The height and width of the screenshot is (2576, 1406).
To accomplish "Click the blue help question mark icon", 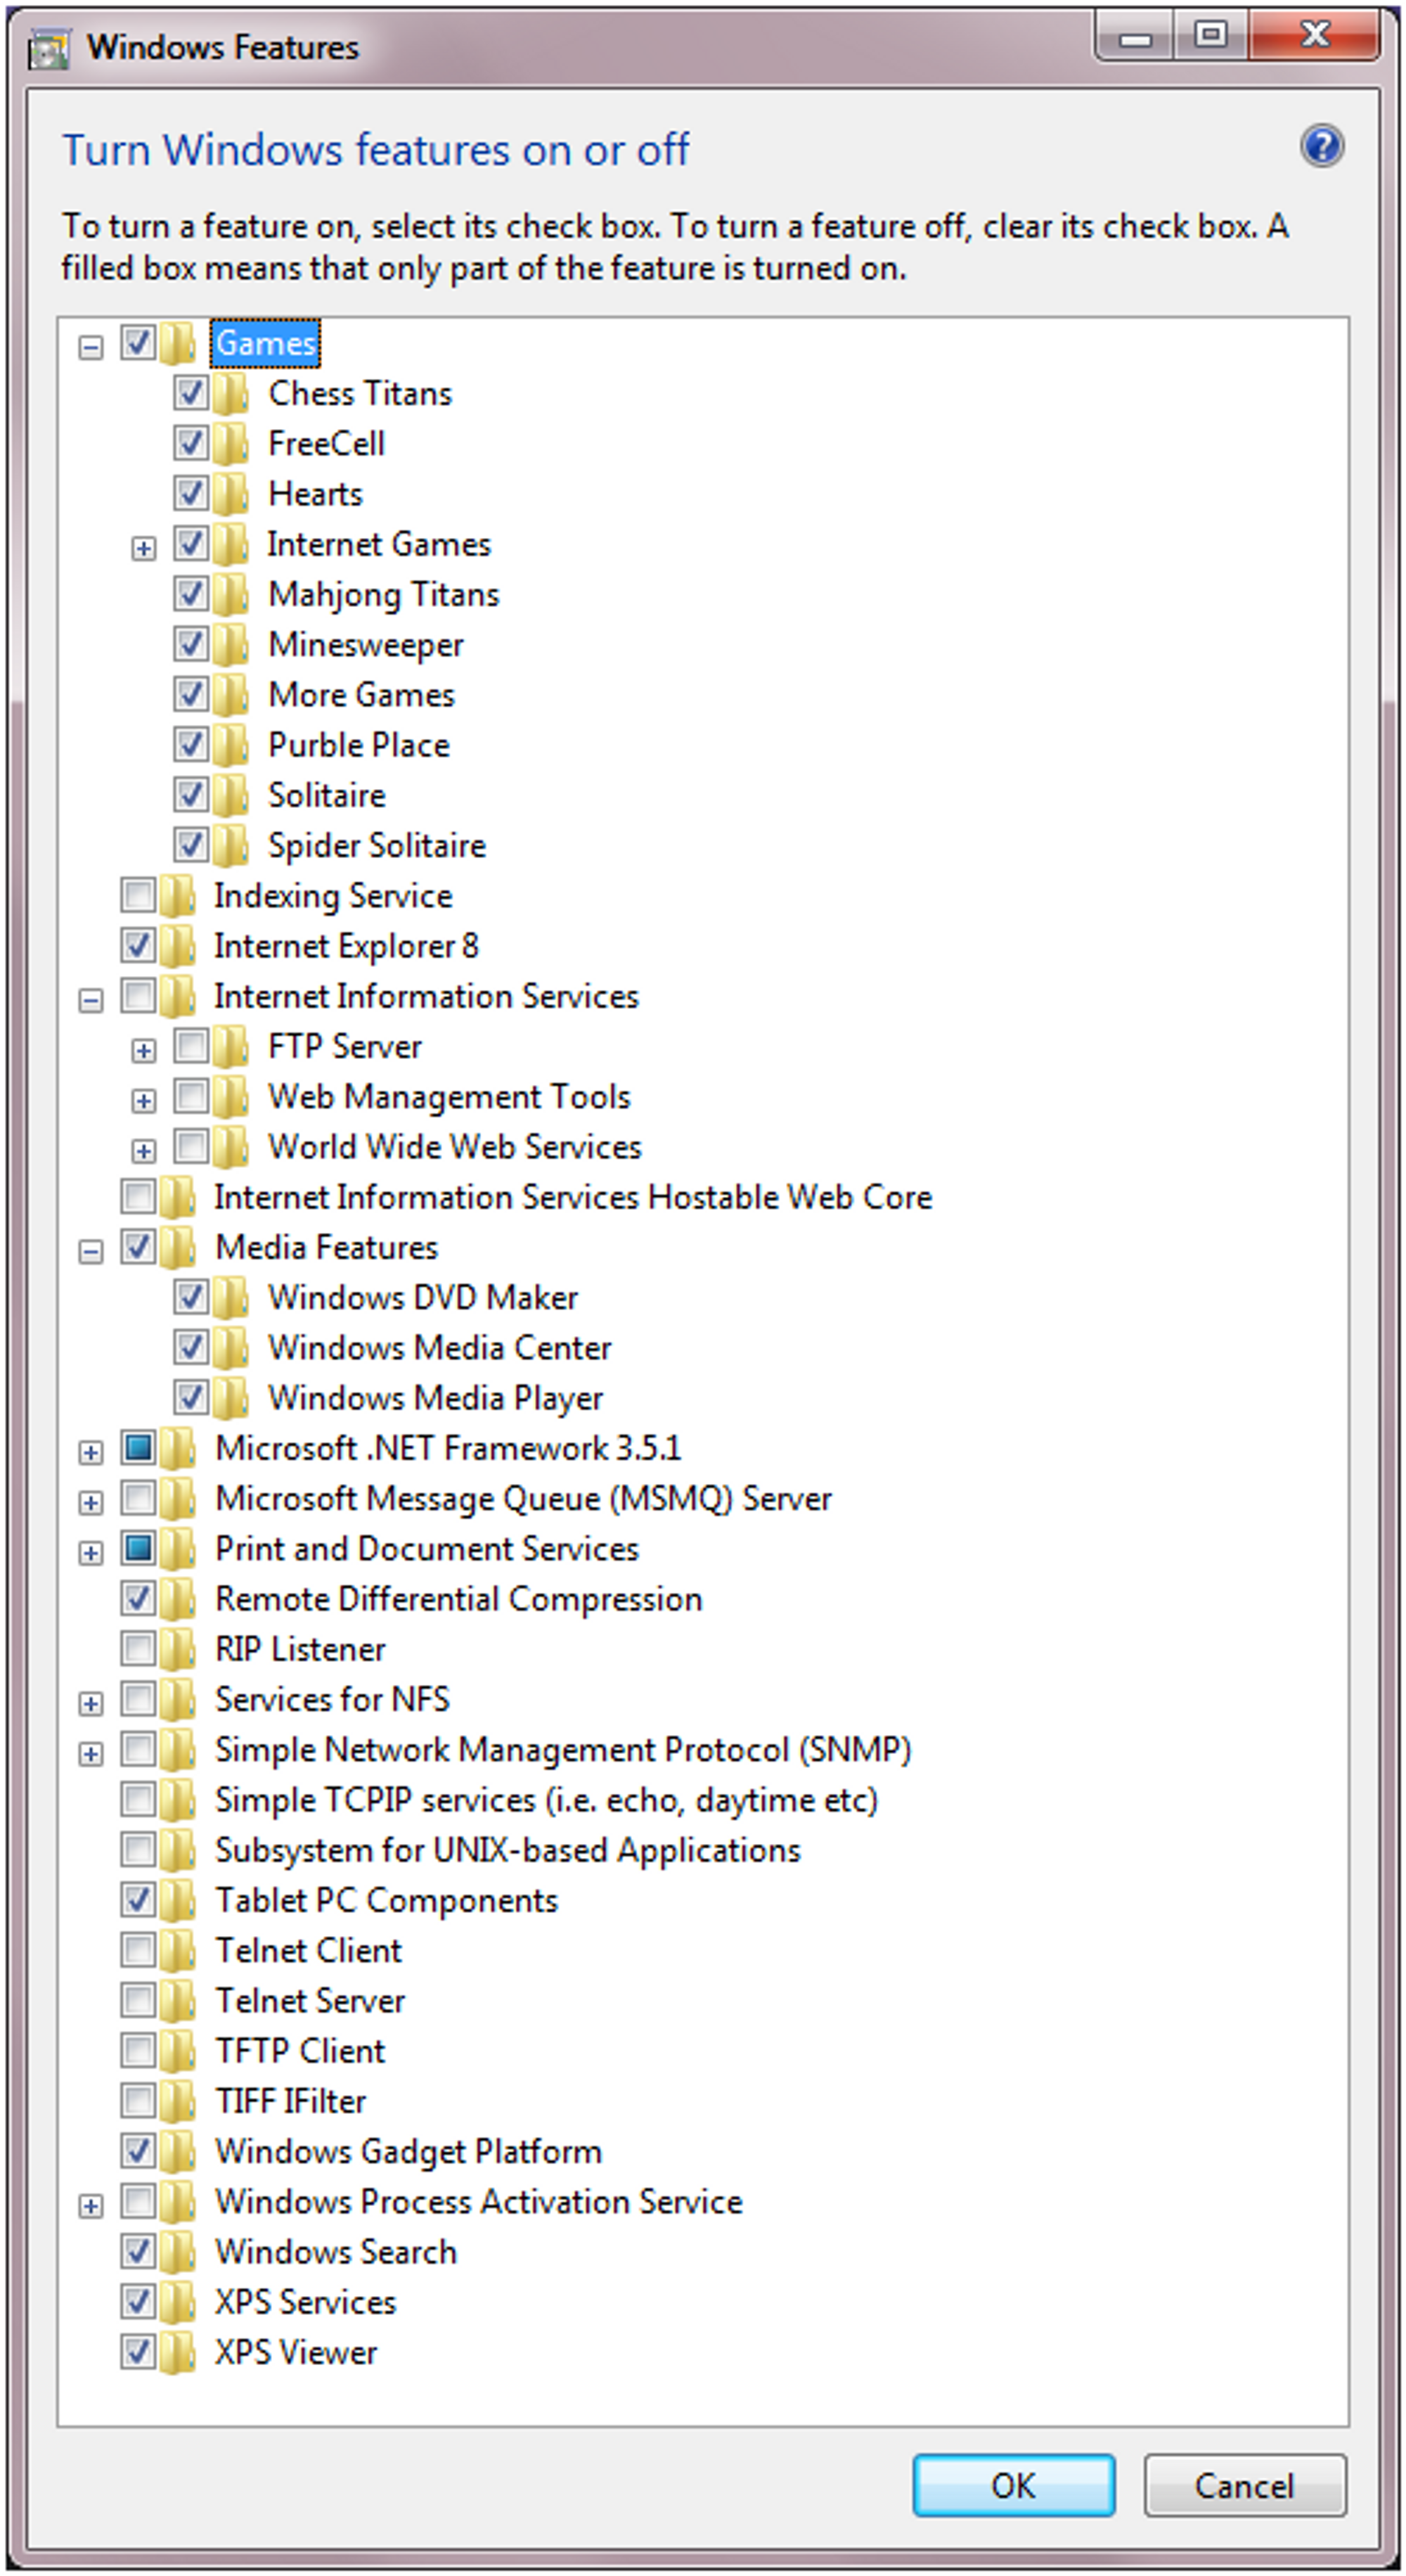I will point(1321,147).
